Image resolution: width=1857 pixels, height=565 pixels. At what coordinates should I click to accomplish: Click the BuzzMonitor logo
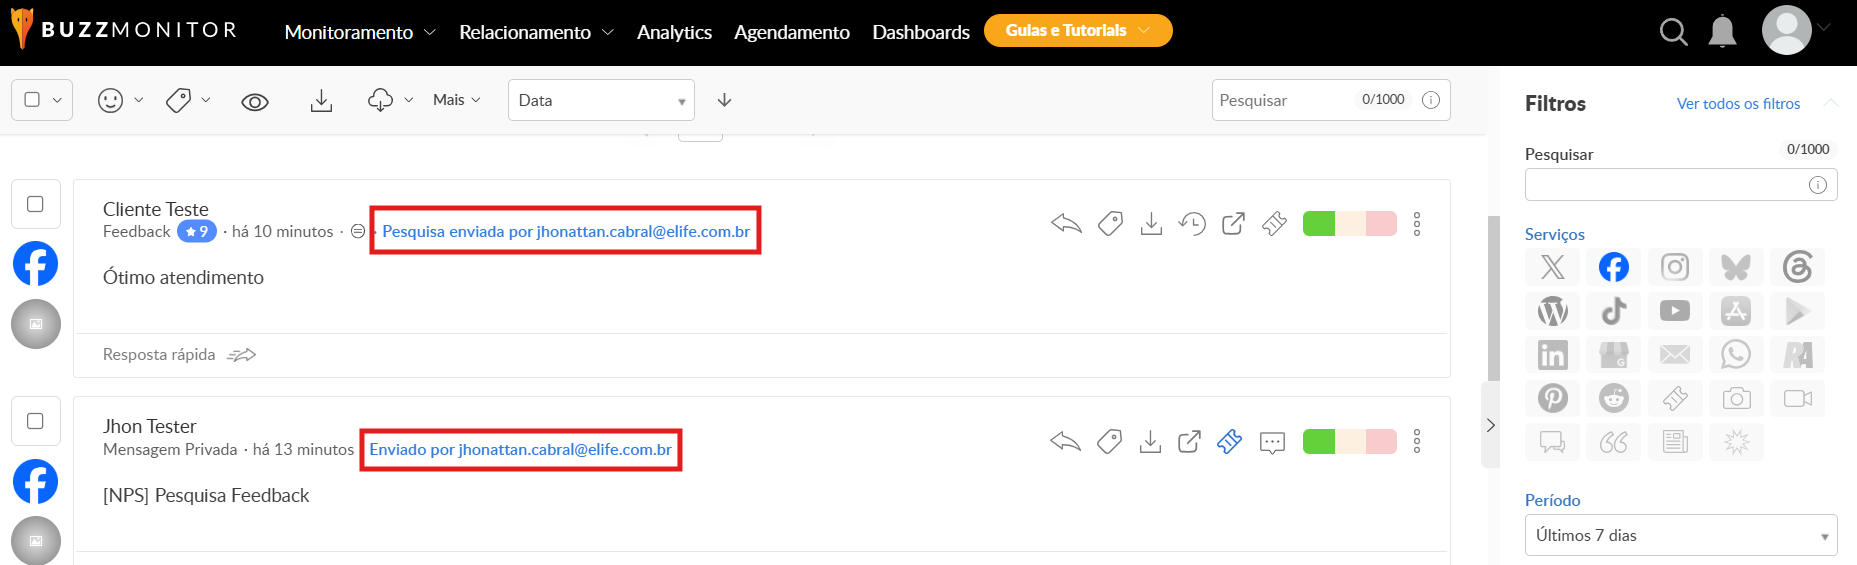124,29
